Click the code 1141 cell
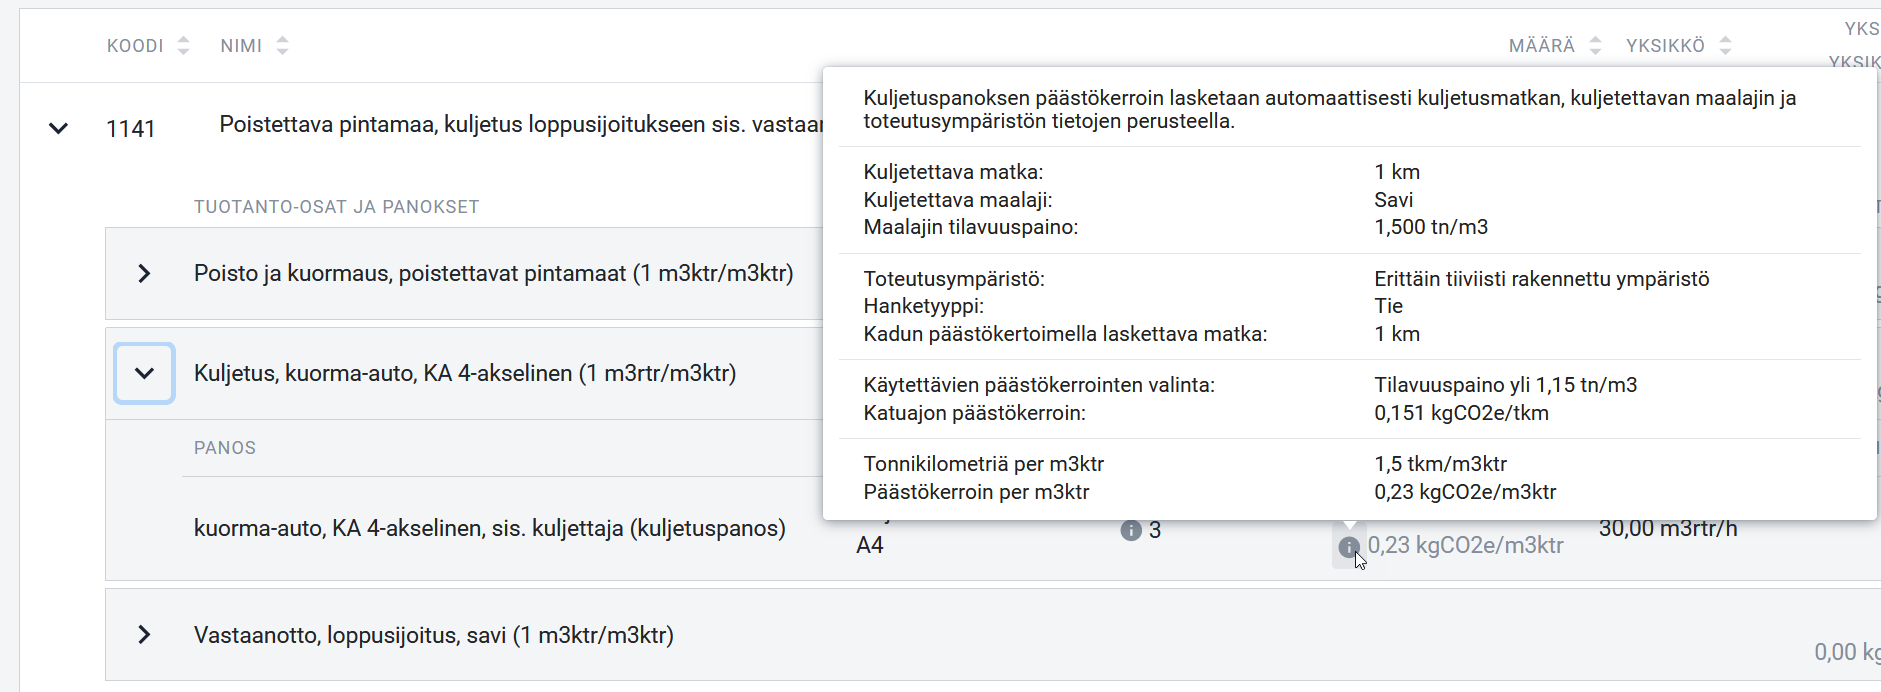The height and width of the screenshot is (692, 1881). pos(131,129)
